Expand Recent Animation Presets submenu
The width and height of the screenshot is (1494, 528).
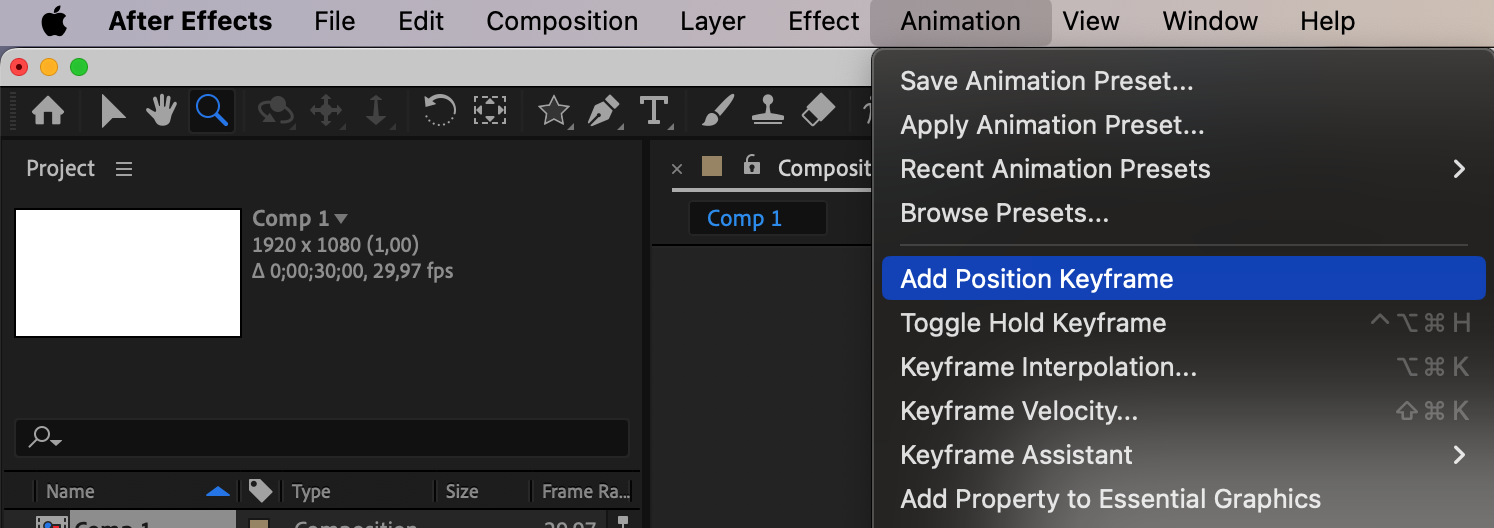click(1459, 169)
